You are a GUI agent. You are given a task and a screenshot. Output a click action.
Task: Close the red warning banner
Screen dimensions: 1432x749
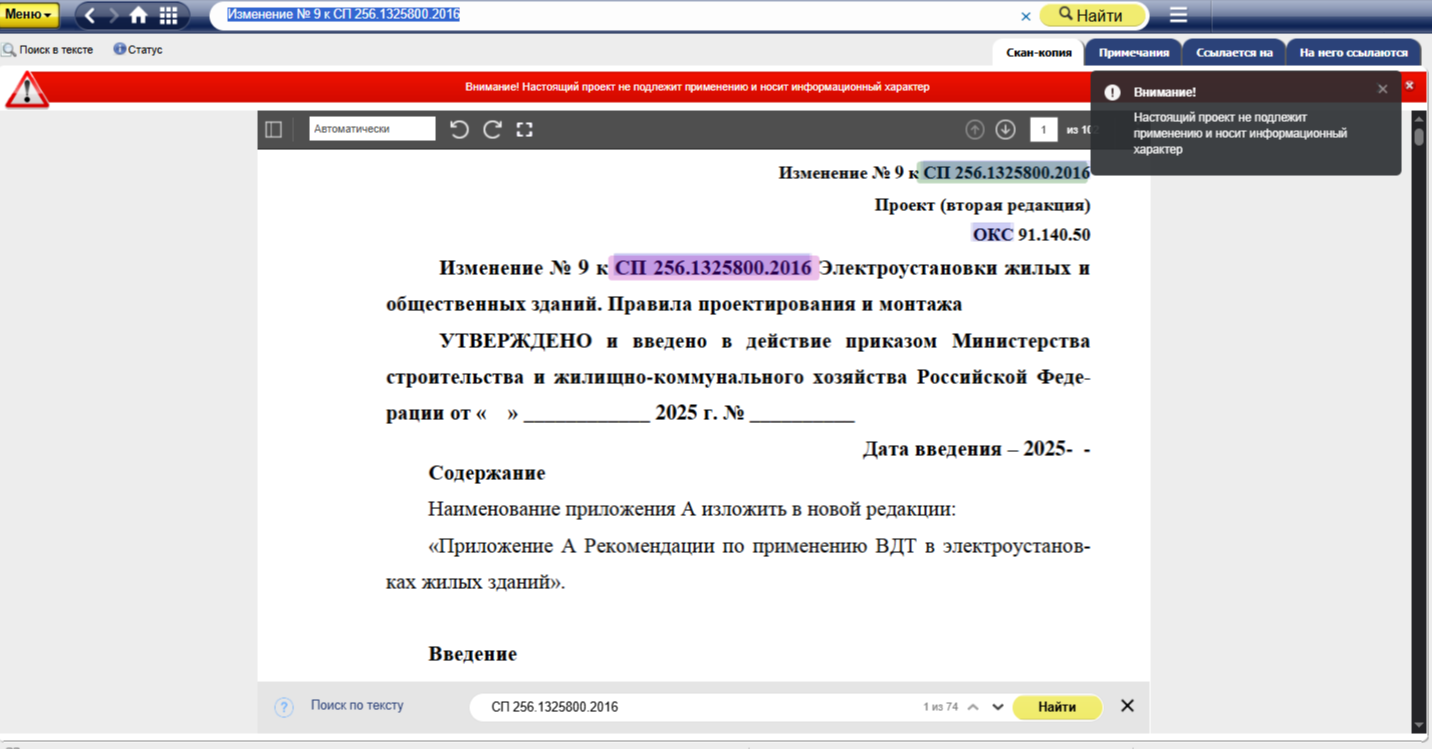1409,86
